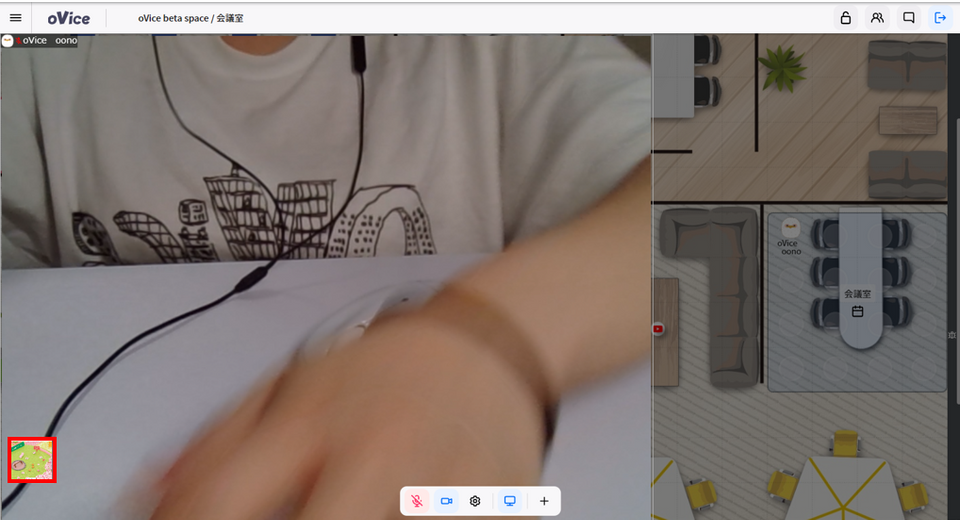960x520 pixels.
Task: Click the YouTube object on map
Action: point(658,329)
